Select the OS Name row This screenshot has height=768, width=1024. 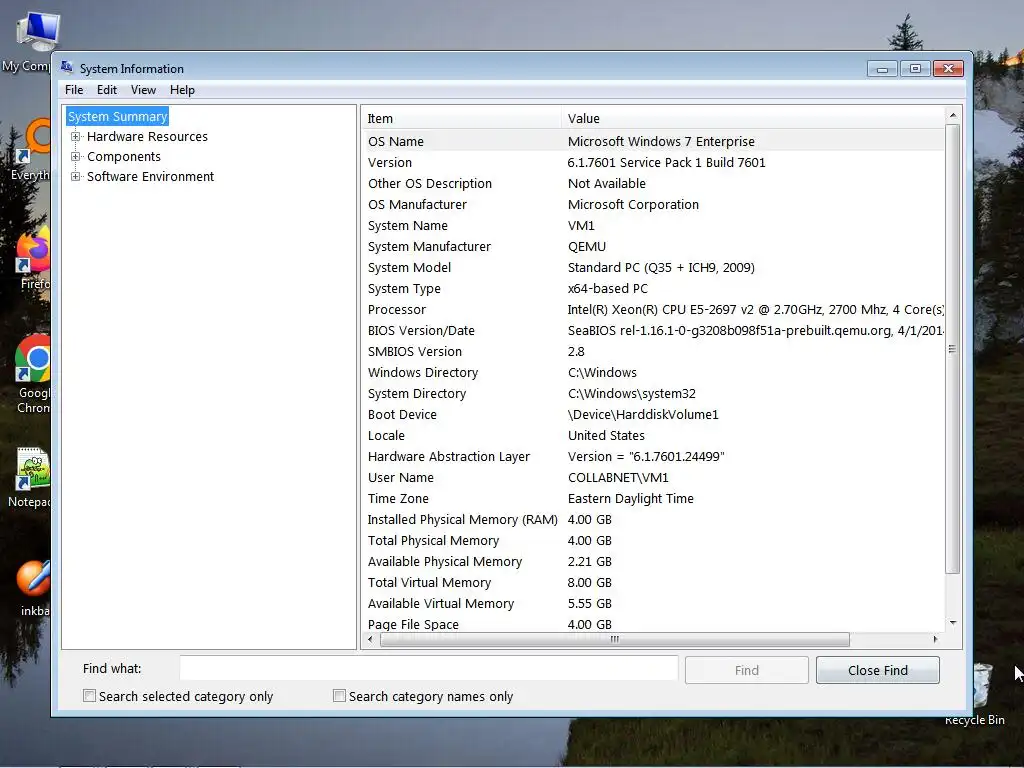[653, 141]
